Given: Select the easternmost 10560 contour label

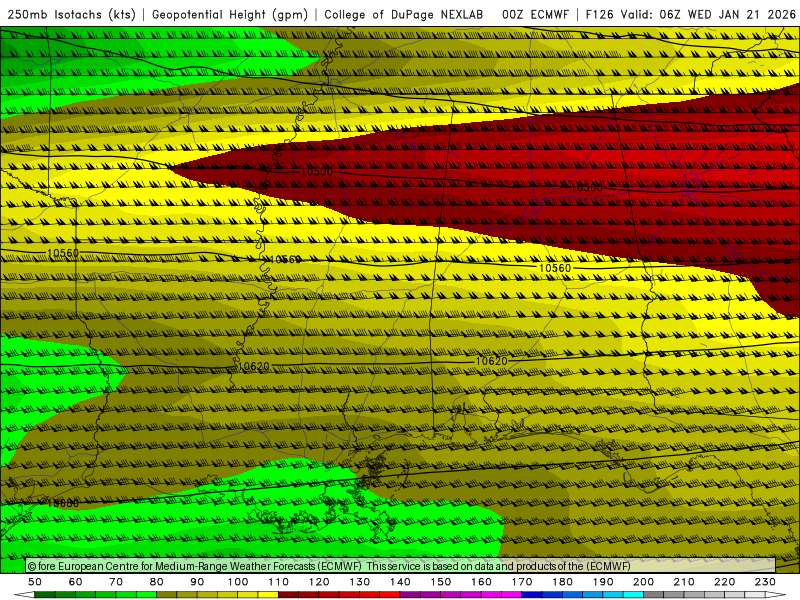Looking at the screenshot, I should click(555, 268).
